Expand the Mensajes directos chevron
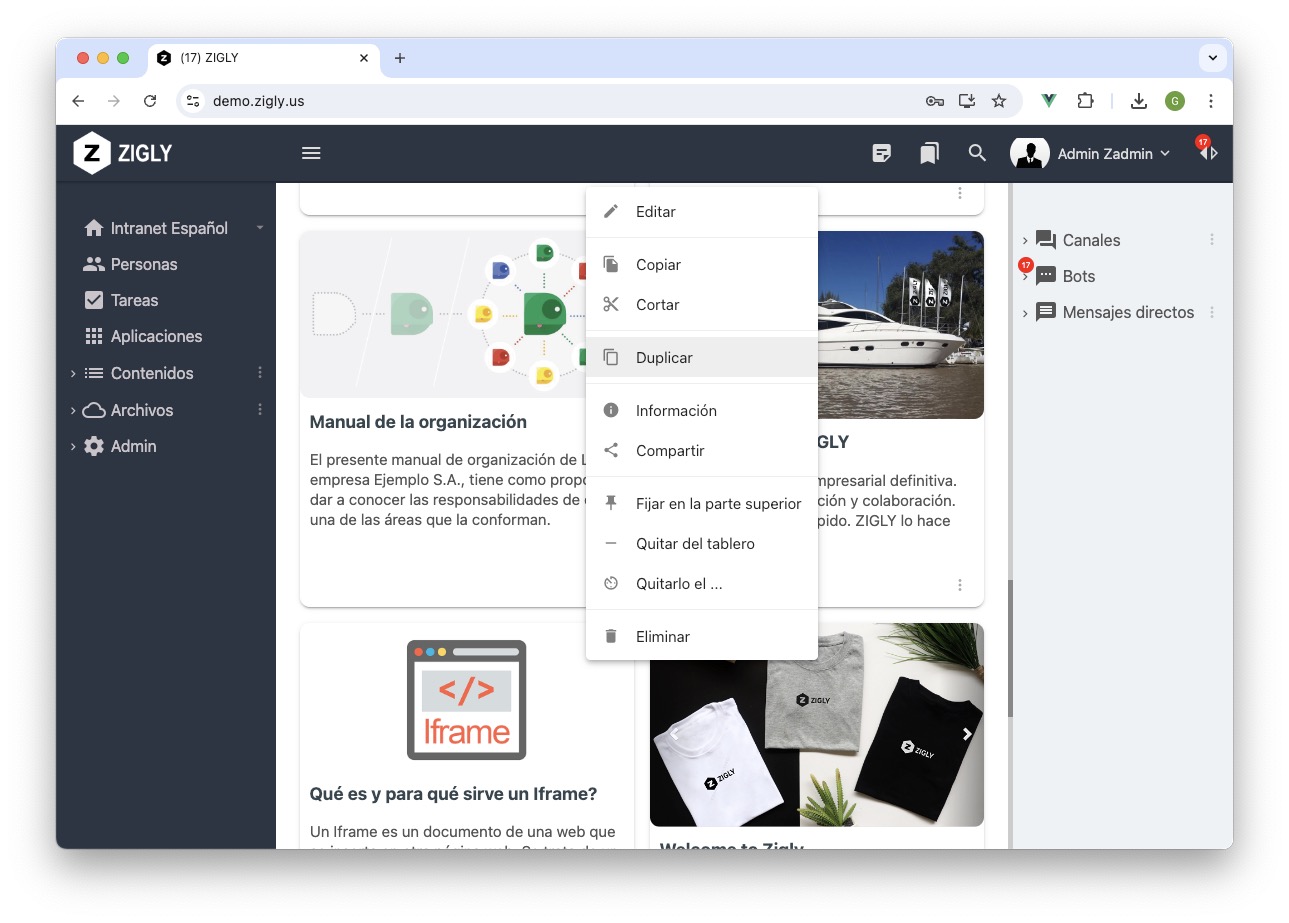Viewport: 1289px width, 923px height. [1025, 313]
